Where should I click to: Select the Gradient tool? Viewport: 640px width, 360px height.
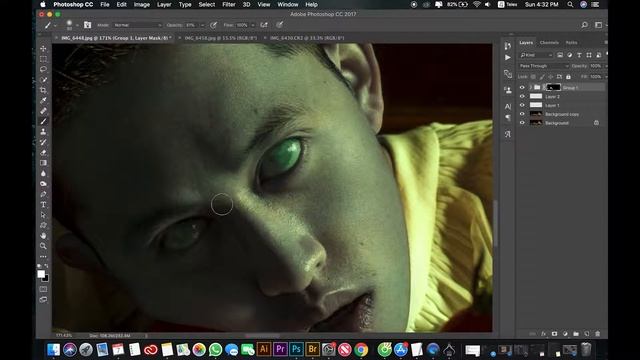(x=43, y=163)
